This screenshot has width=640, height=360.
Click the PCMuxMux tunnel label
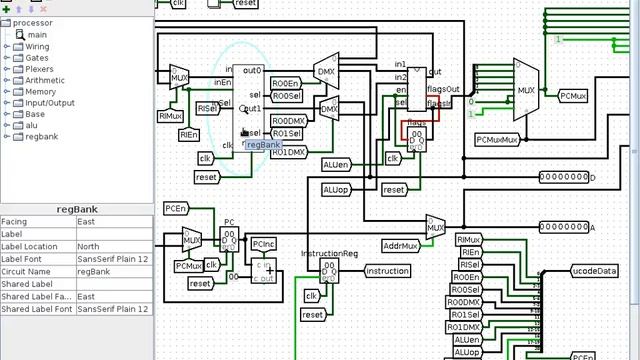(x=497, y=140)
